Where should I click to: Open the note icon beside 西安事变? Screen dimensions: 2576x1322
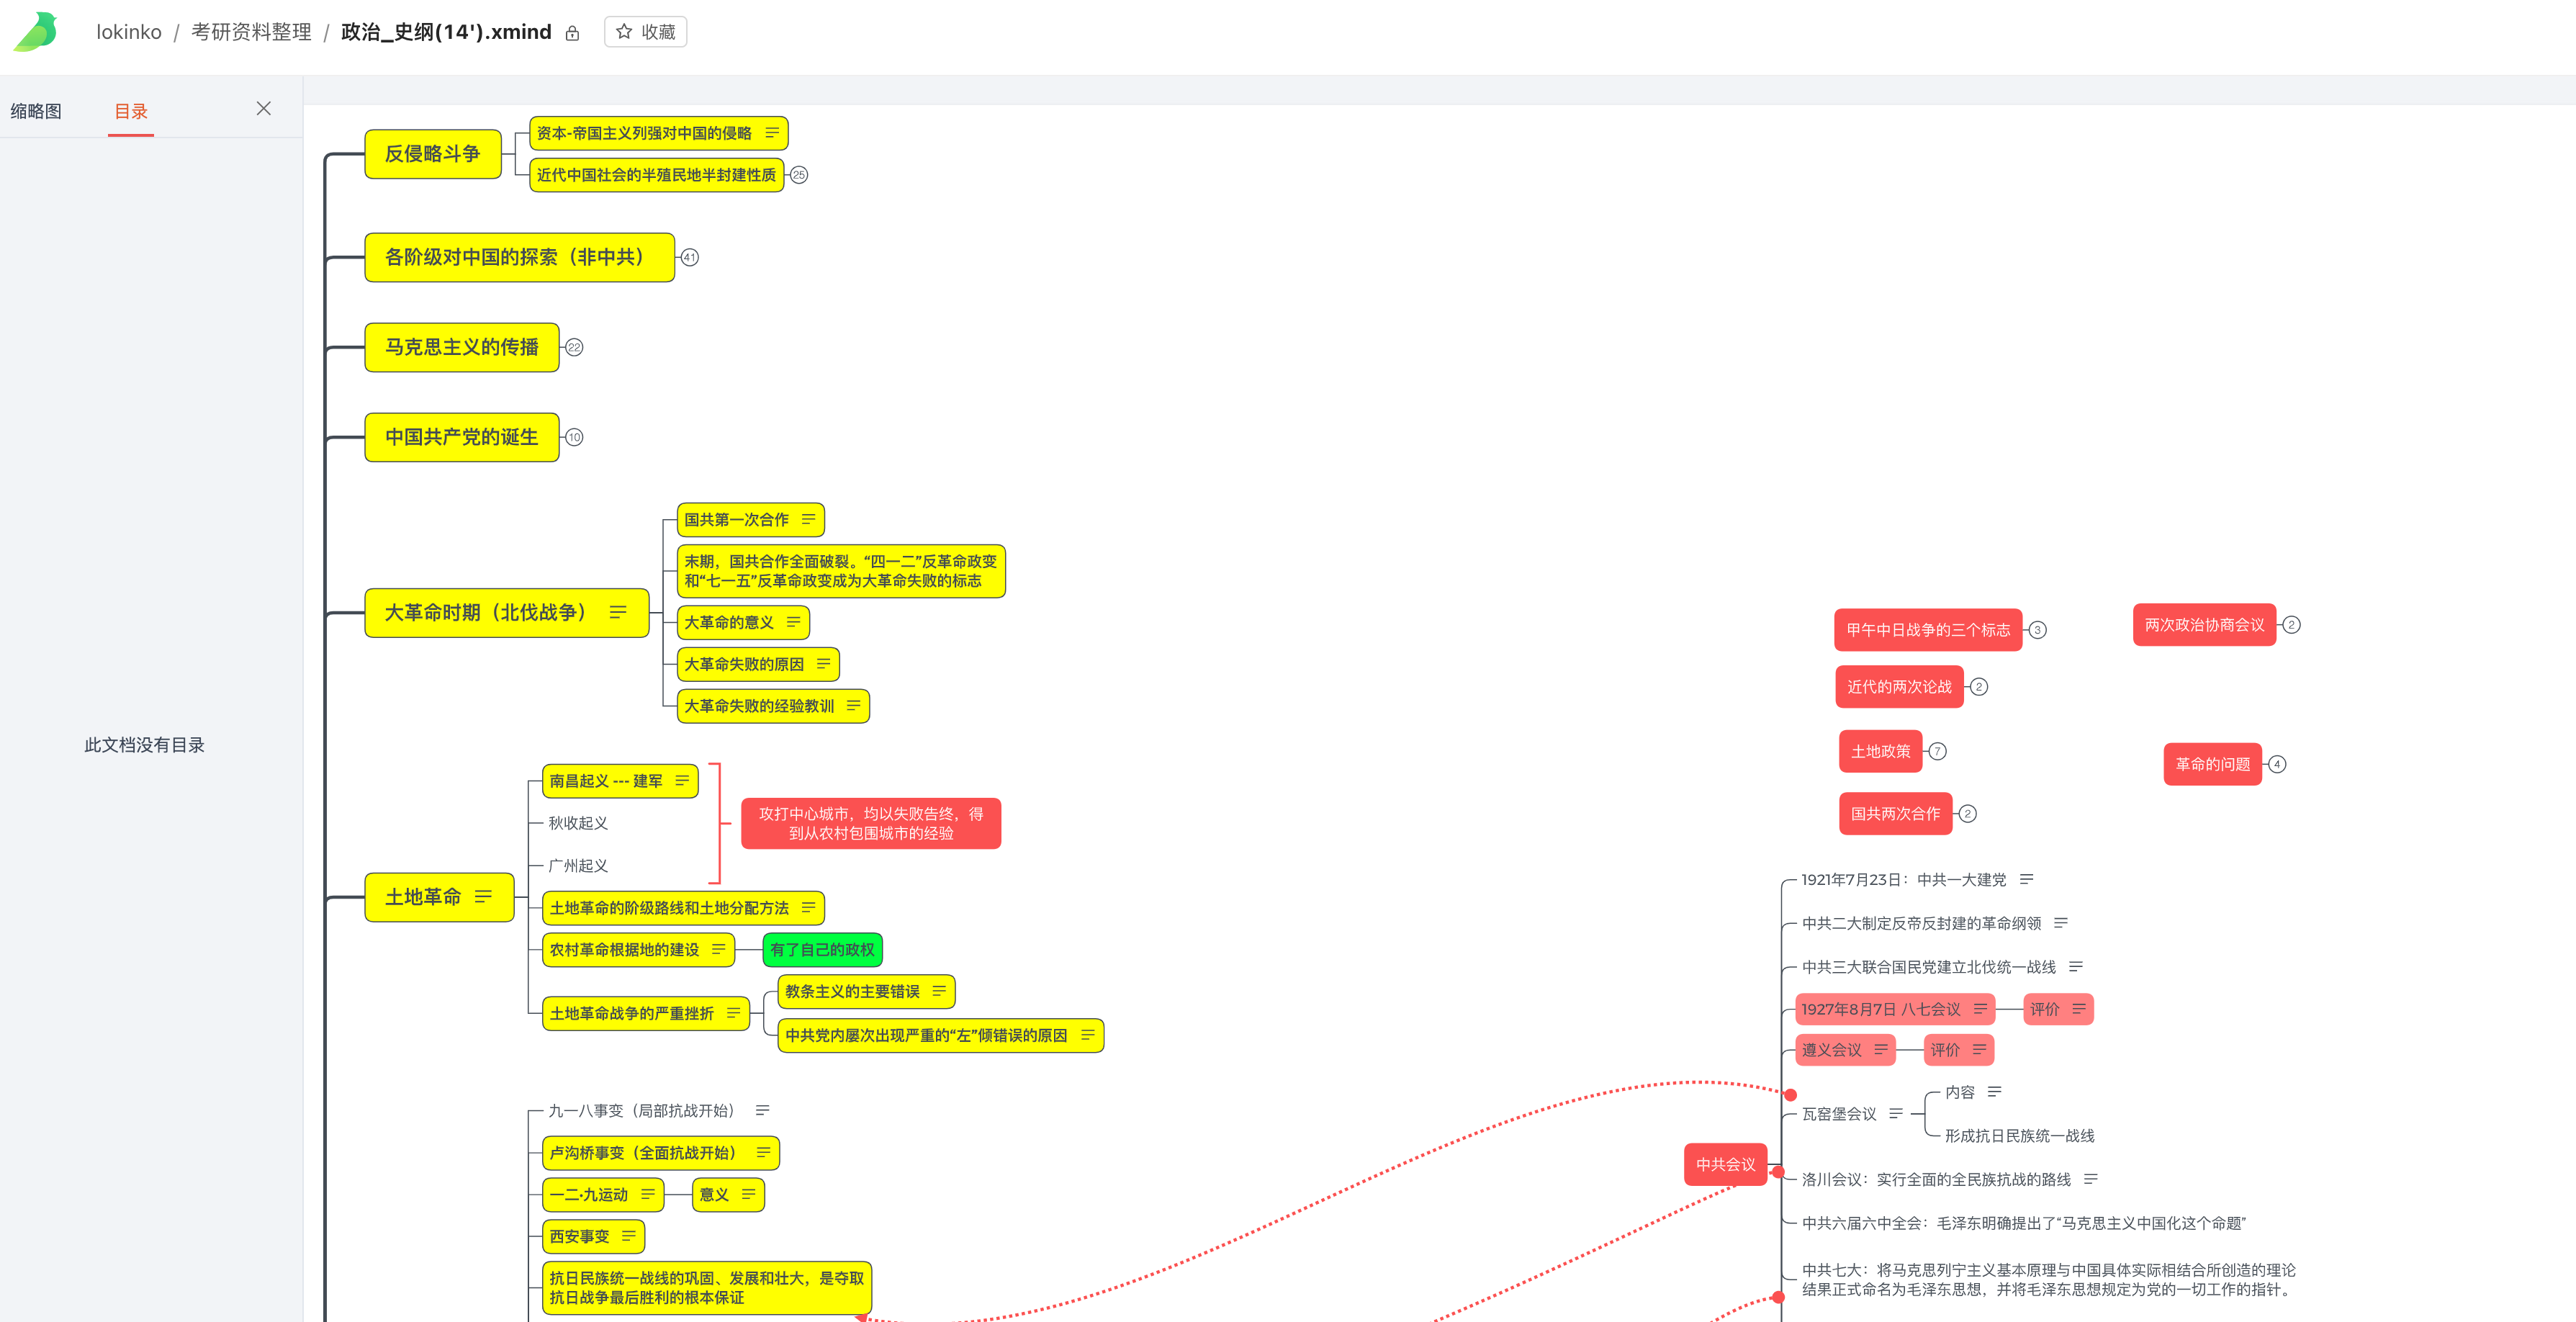(x=628, y=1236)
